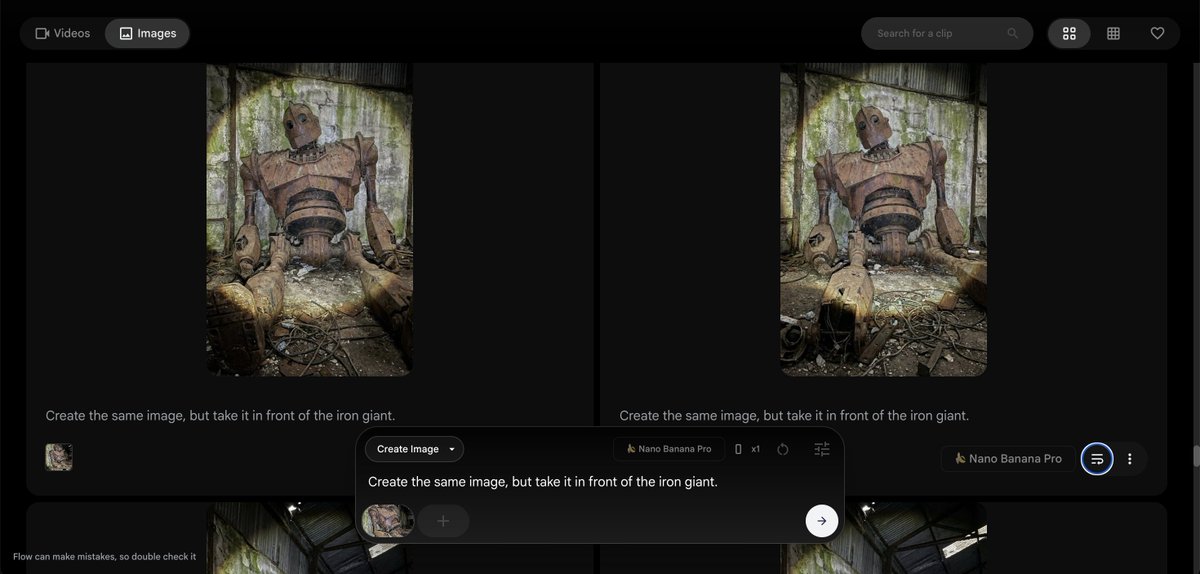Switch to large grid view icon

coord(1069,33)
